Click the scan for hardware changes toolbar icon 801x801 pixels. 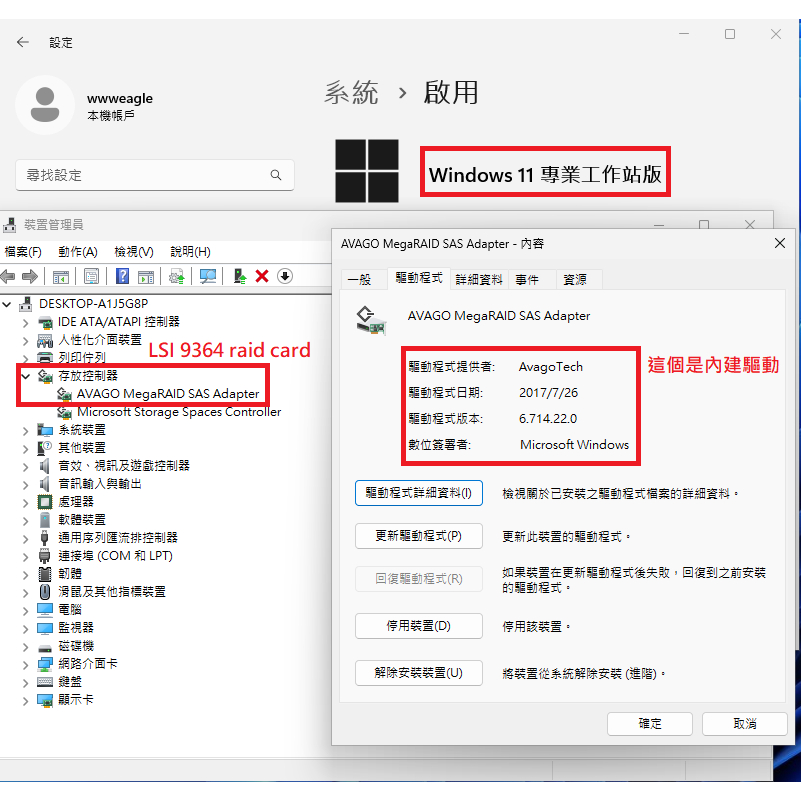click(208, 276)
